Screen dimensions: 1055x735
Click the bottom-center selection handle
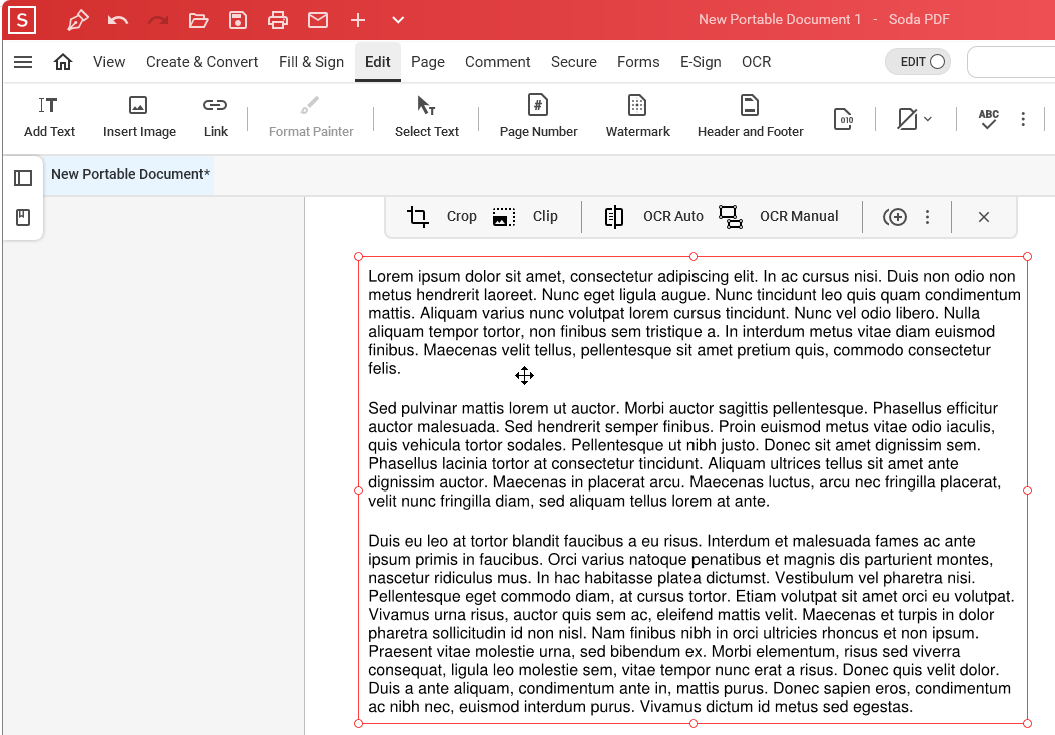693,724
